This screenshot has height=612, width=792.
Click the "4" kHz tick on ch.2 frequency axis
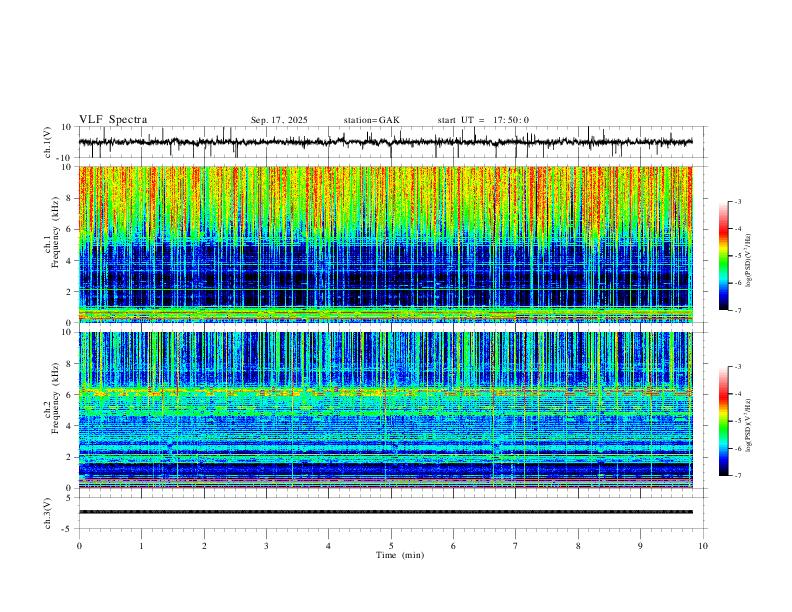tap(70, 426)
